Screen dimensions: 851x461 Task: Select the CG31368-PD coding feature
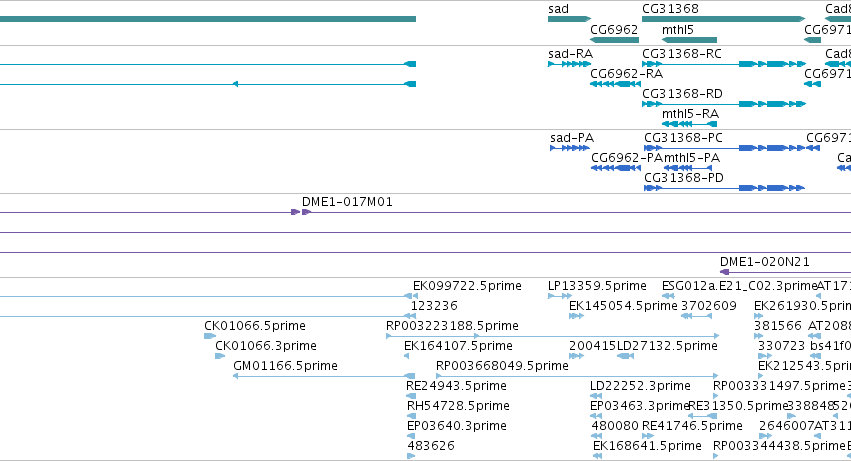point(724,188)
